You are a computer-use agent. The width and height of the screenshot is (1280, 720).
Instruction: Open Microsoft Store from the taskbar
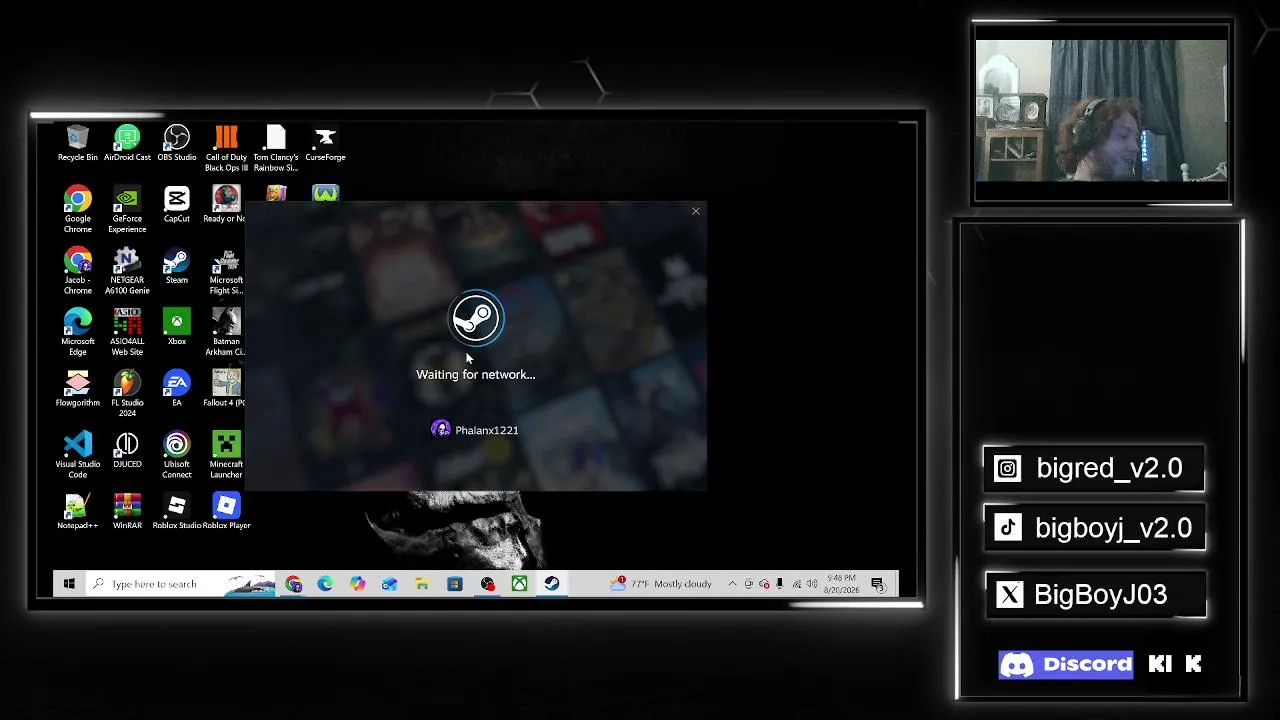(454, 584)
